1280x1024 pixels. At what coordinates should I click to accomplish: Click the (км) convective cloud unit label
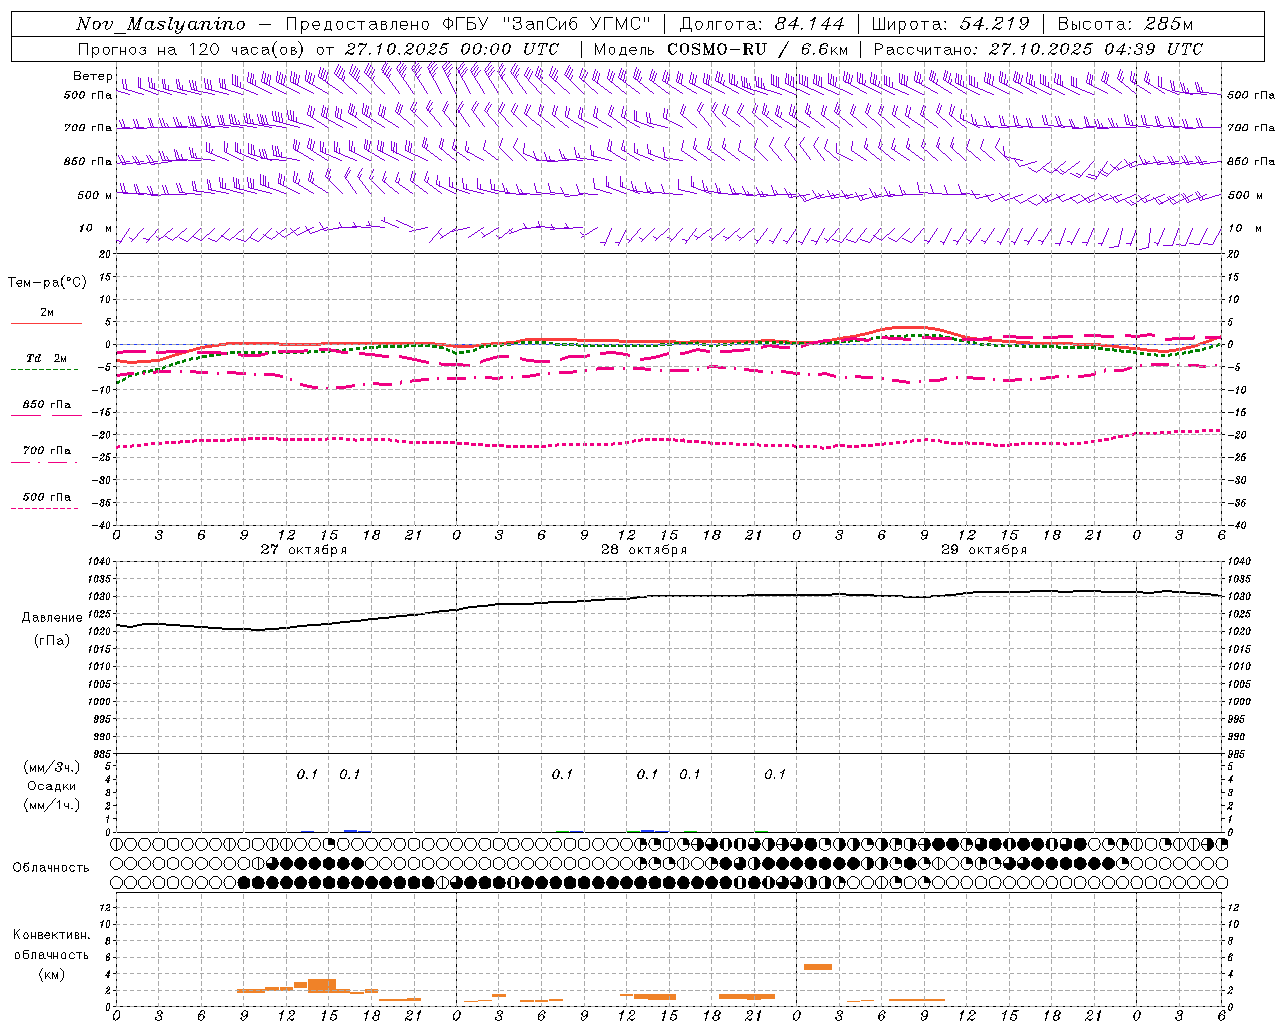pos(51,974)
